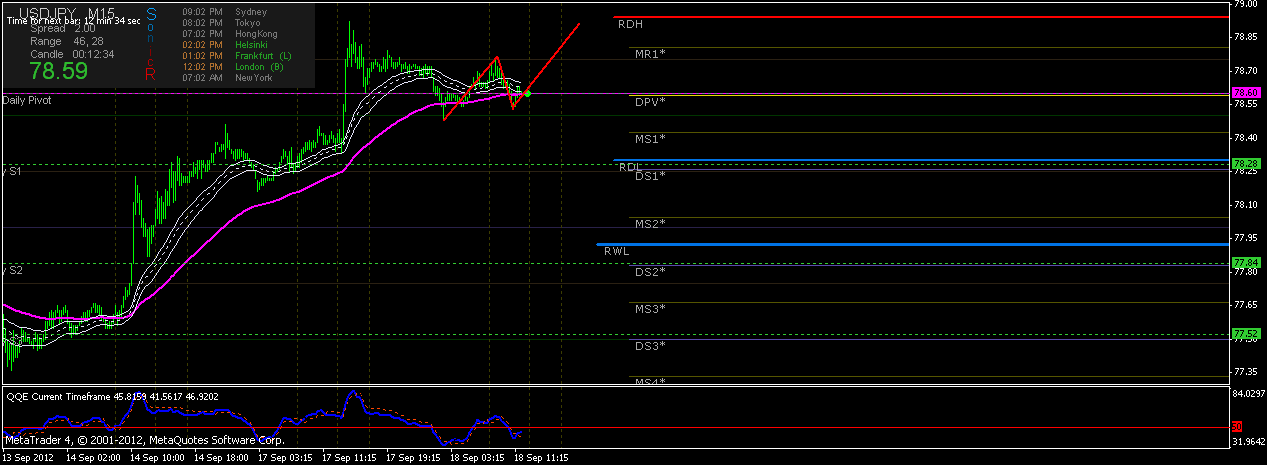Select the New York 07:02 AM row

click(x=229, y=77)
